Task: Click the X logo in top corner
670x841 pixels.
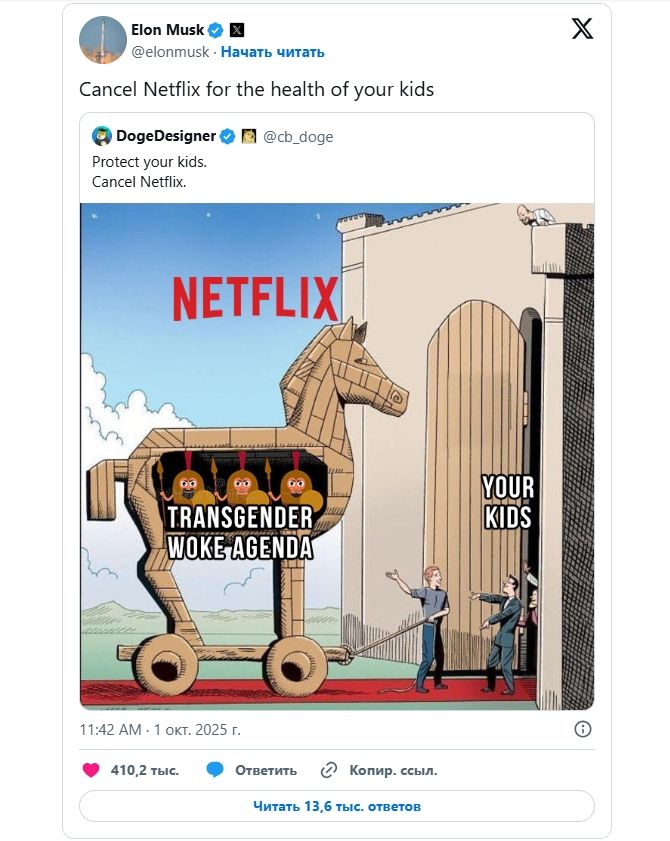Action: tap(582, 28)
